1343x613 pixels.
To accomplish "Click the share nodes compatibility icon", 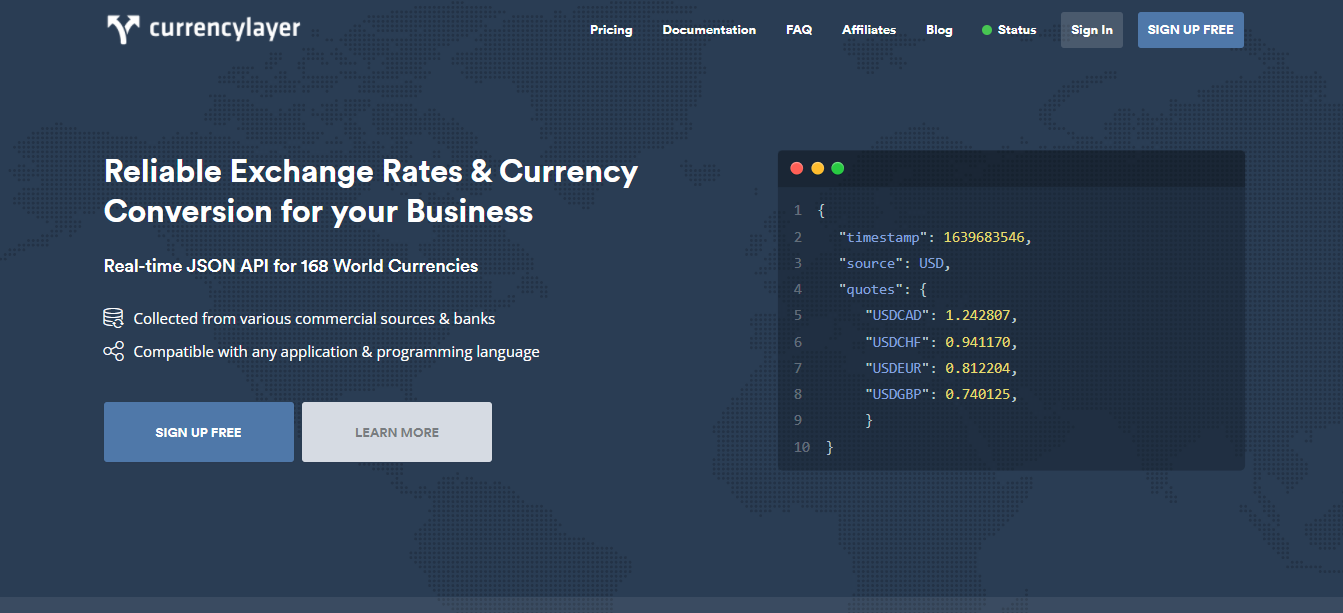I will pyautogui.click(x=113, y=351).
